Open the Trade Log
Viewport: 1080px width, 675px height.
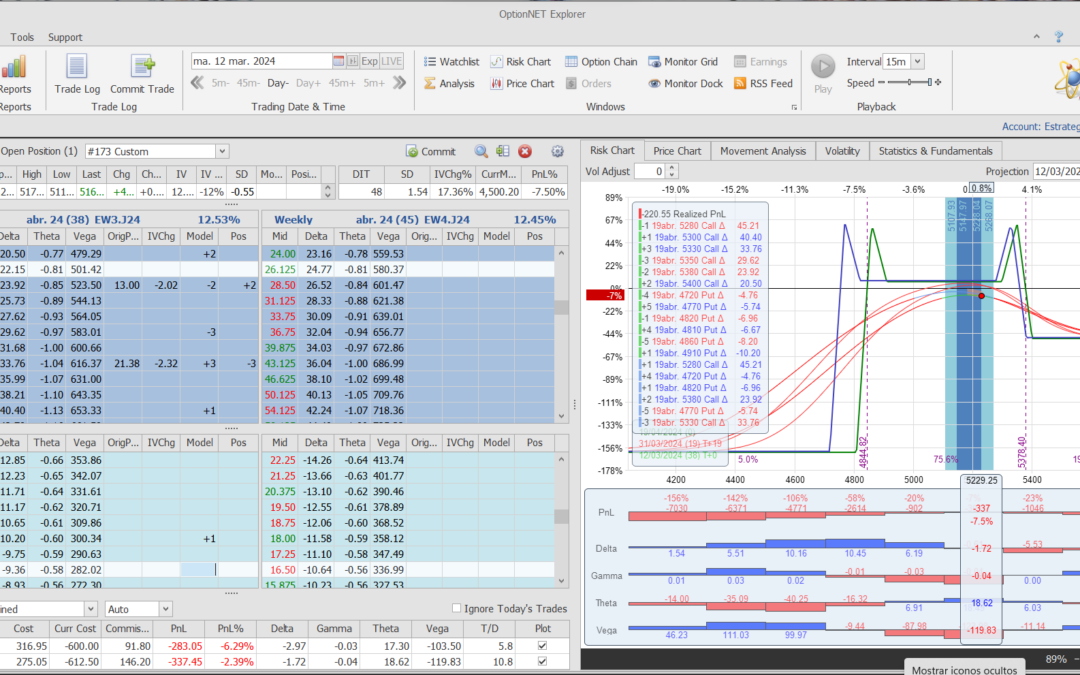click(x=76, y=74)
